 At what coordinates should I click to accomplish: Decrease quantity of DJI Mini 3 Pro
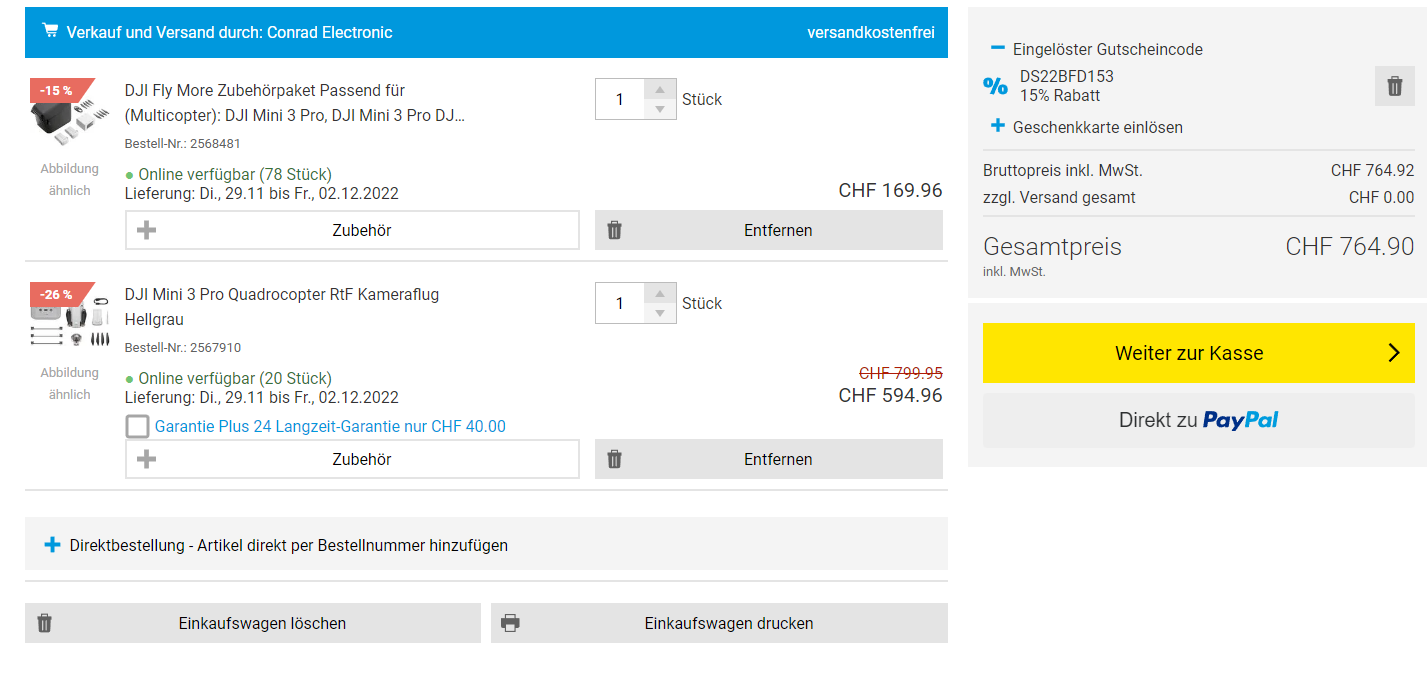(659, 314)
